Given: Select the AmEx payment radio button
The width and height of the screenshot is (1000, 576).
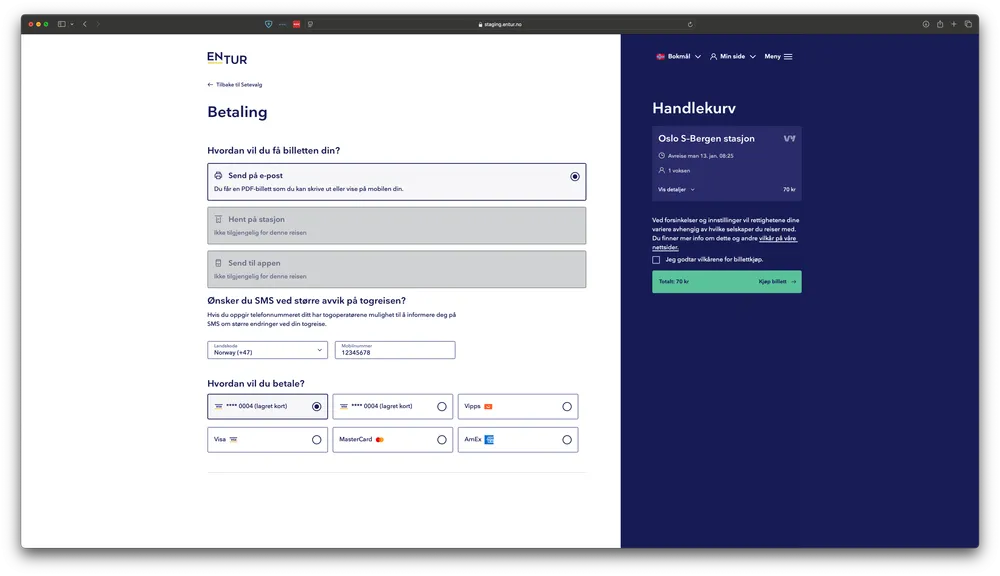Looking at the screenshot, I should click(567, 440).
